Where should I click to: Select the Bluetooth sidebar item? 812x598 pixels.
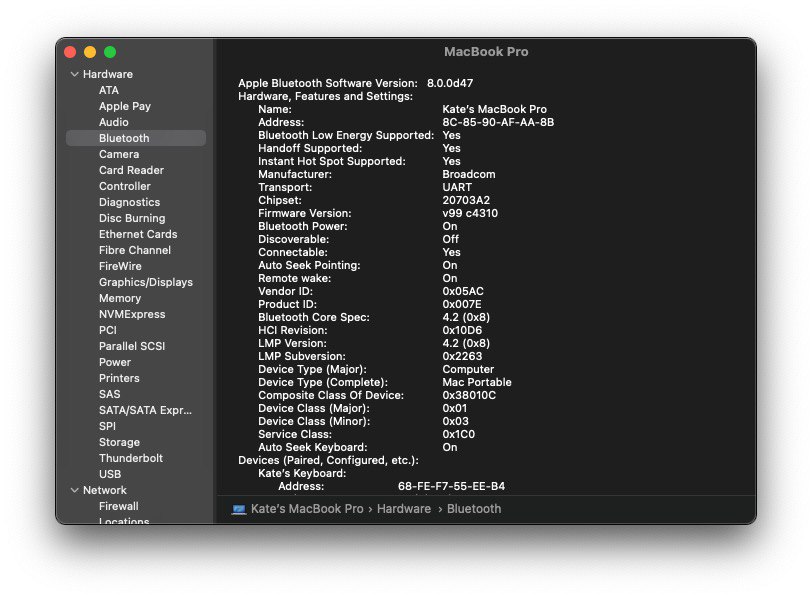[136, 138]
